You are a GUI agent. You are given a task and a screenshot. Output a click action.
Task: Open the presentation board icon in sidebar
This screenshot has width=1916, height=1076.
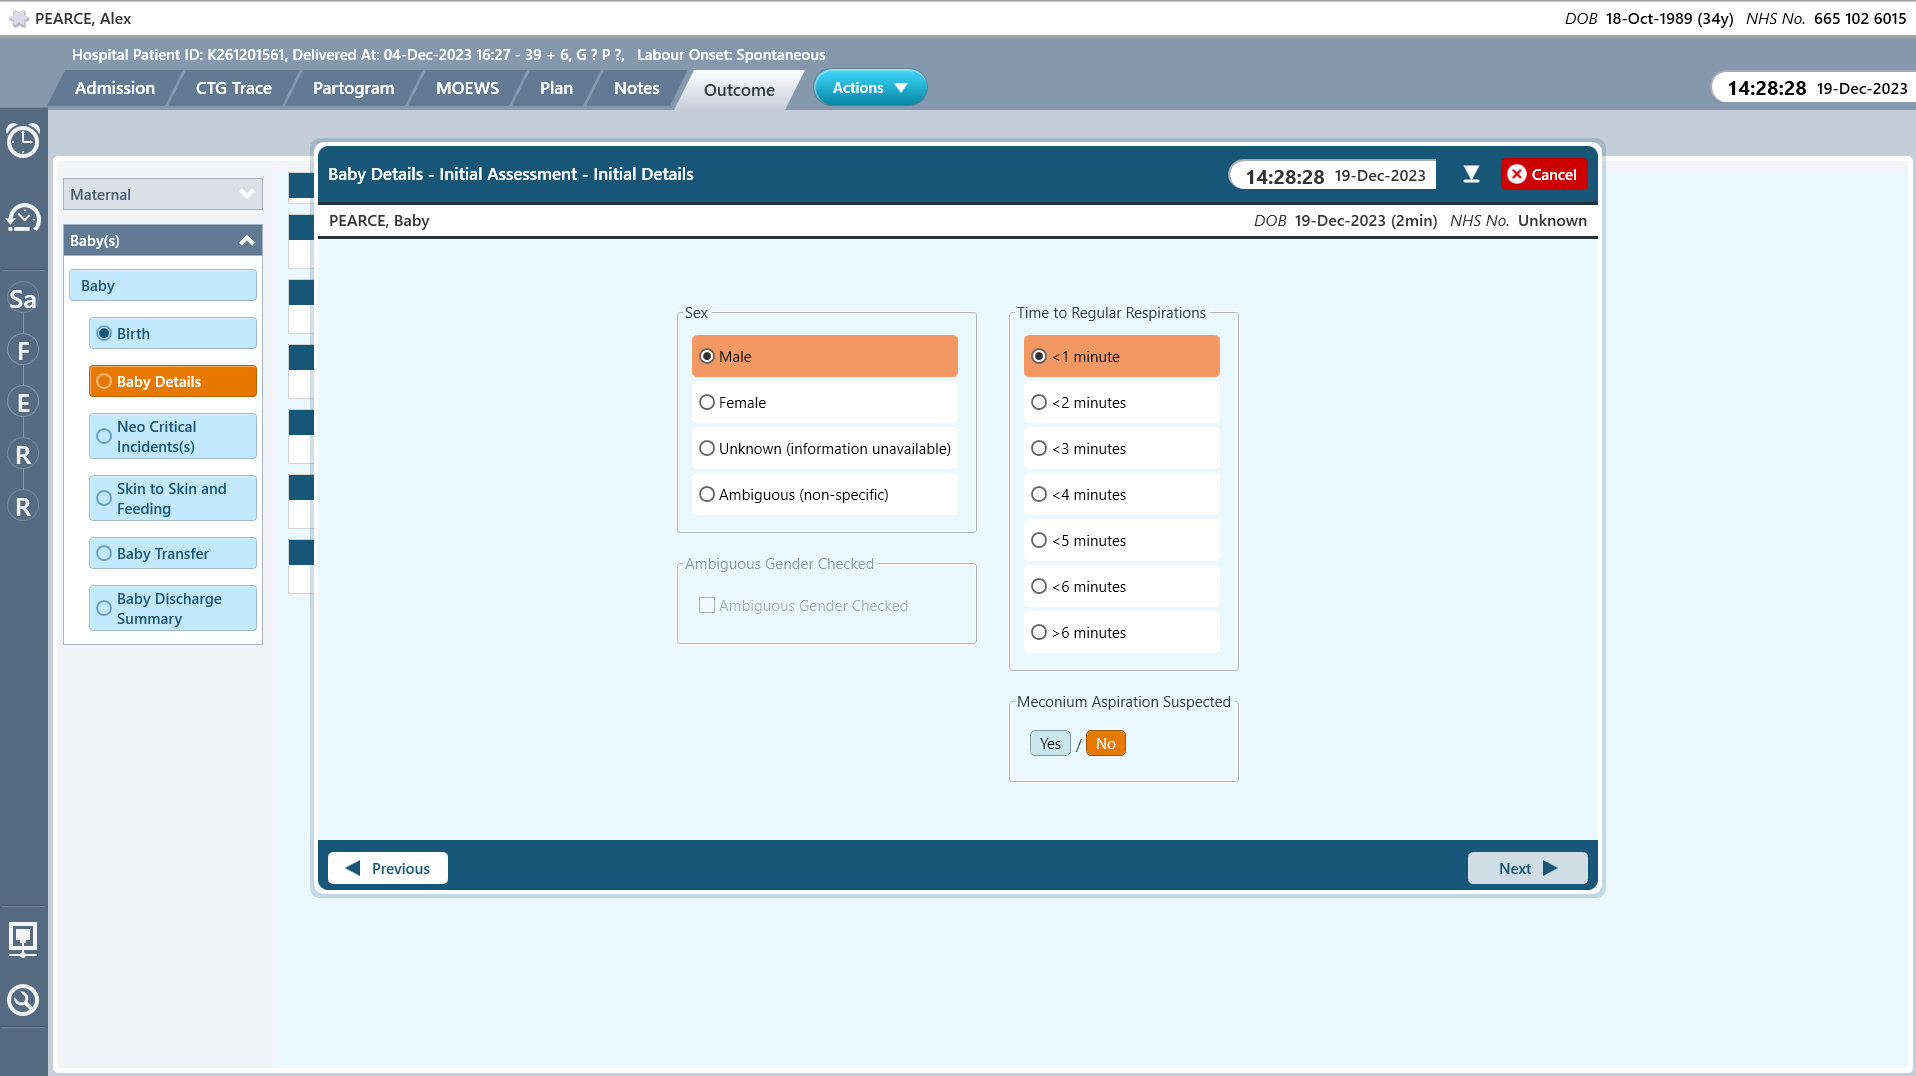click(23, 939)
